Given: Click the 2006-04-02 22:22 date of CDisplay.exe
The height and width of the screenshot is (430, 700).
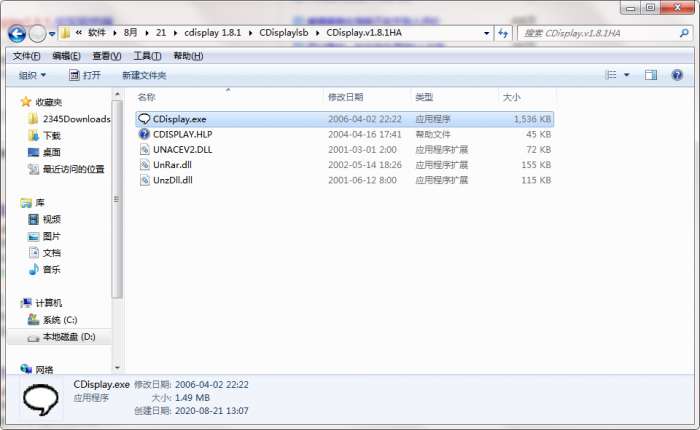Looking at the screenshot, I should (x=365, y=119).
